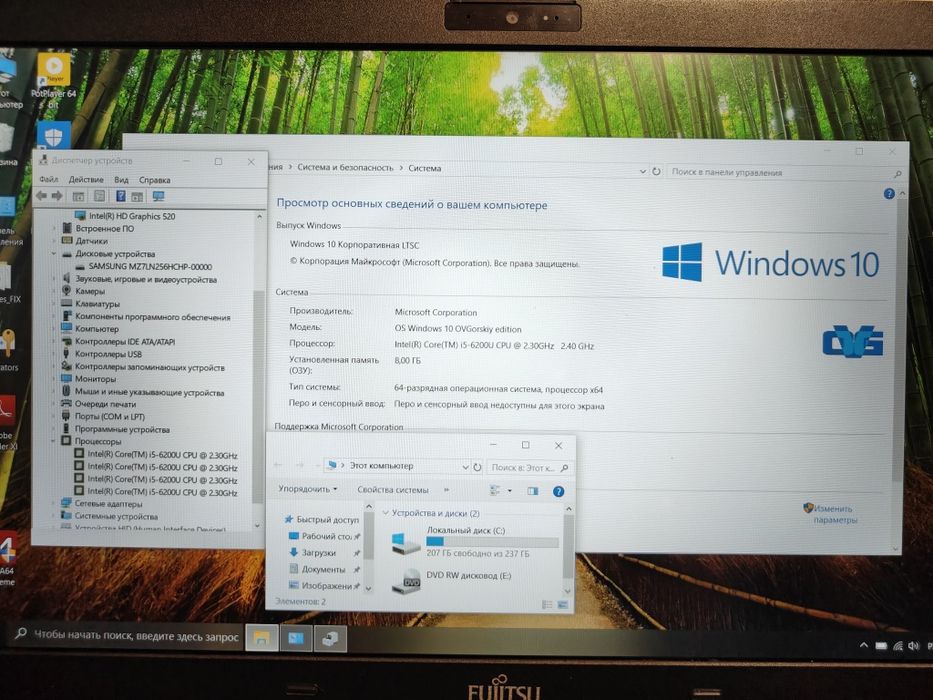Click the blue question-mark Help icon in Device Manager
Screen dimensions: 933x700
click(121, 196)
